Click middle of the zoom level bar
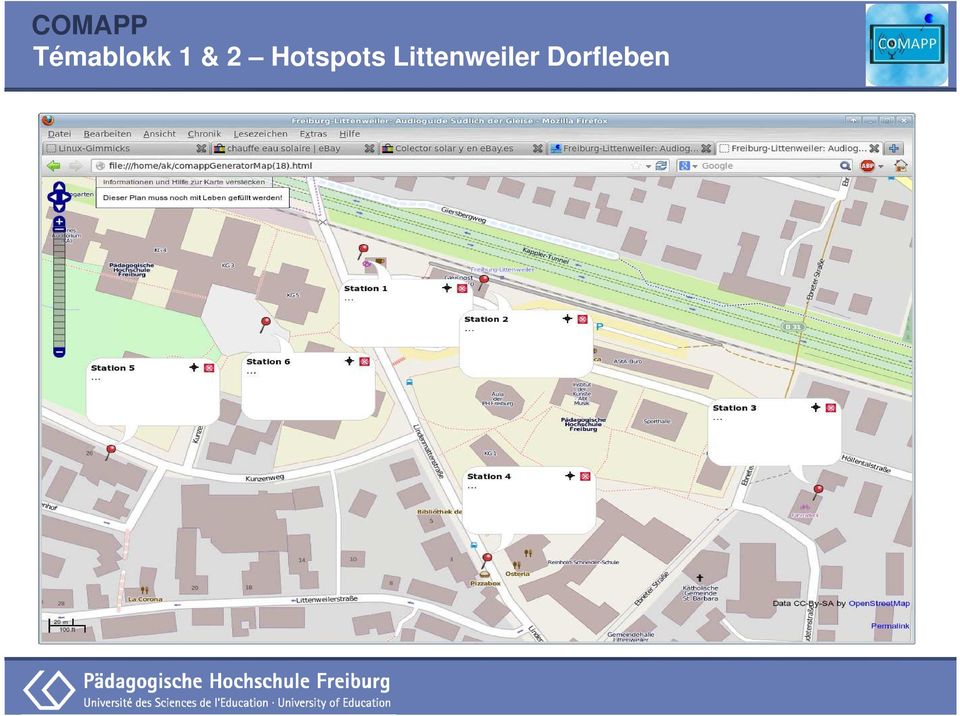The image size is (960, 716). pyautogui.click(x=59, y=288)
